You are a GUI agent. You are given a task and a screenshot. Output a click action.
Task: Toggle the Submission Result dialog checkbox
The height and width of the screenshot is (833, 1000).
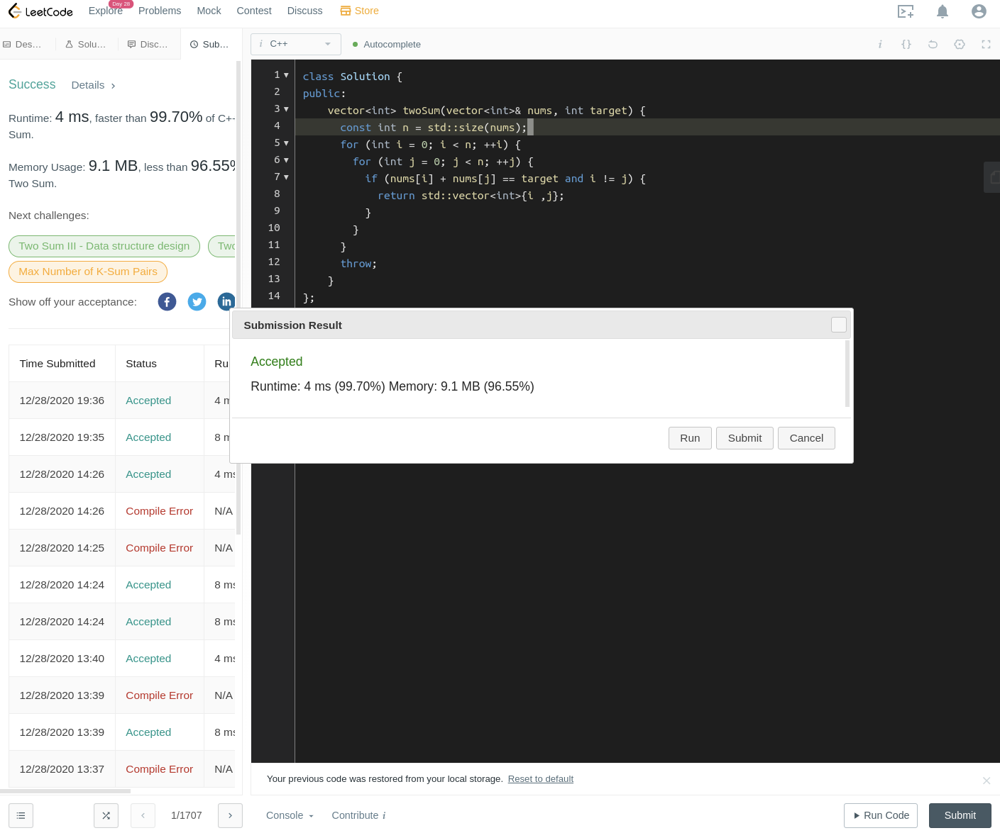click(838, 325)
